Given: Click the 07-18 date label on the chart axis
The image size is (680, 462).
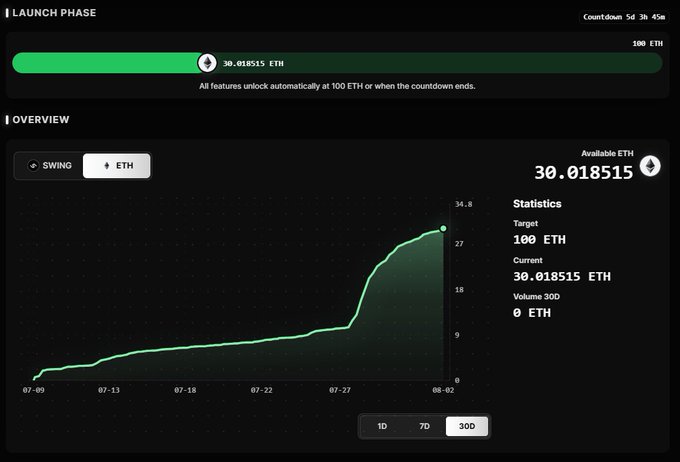Looking at the screenshot, I should 185,390.
